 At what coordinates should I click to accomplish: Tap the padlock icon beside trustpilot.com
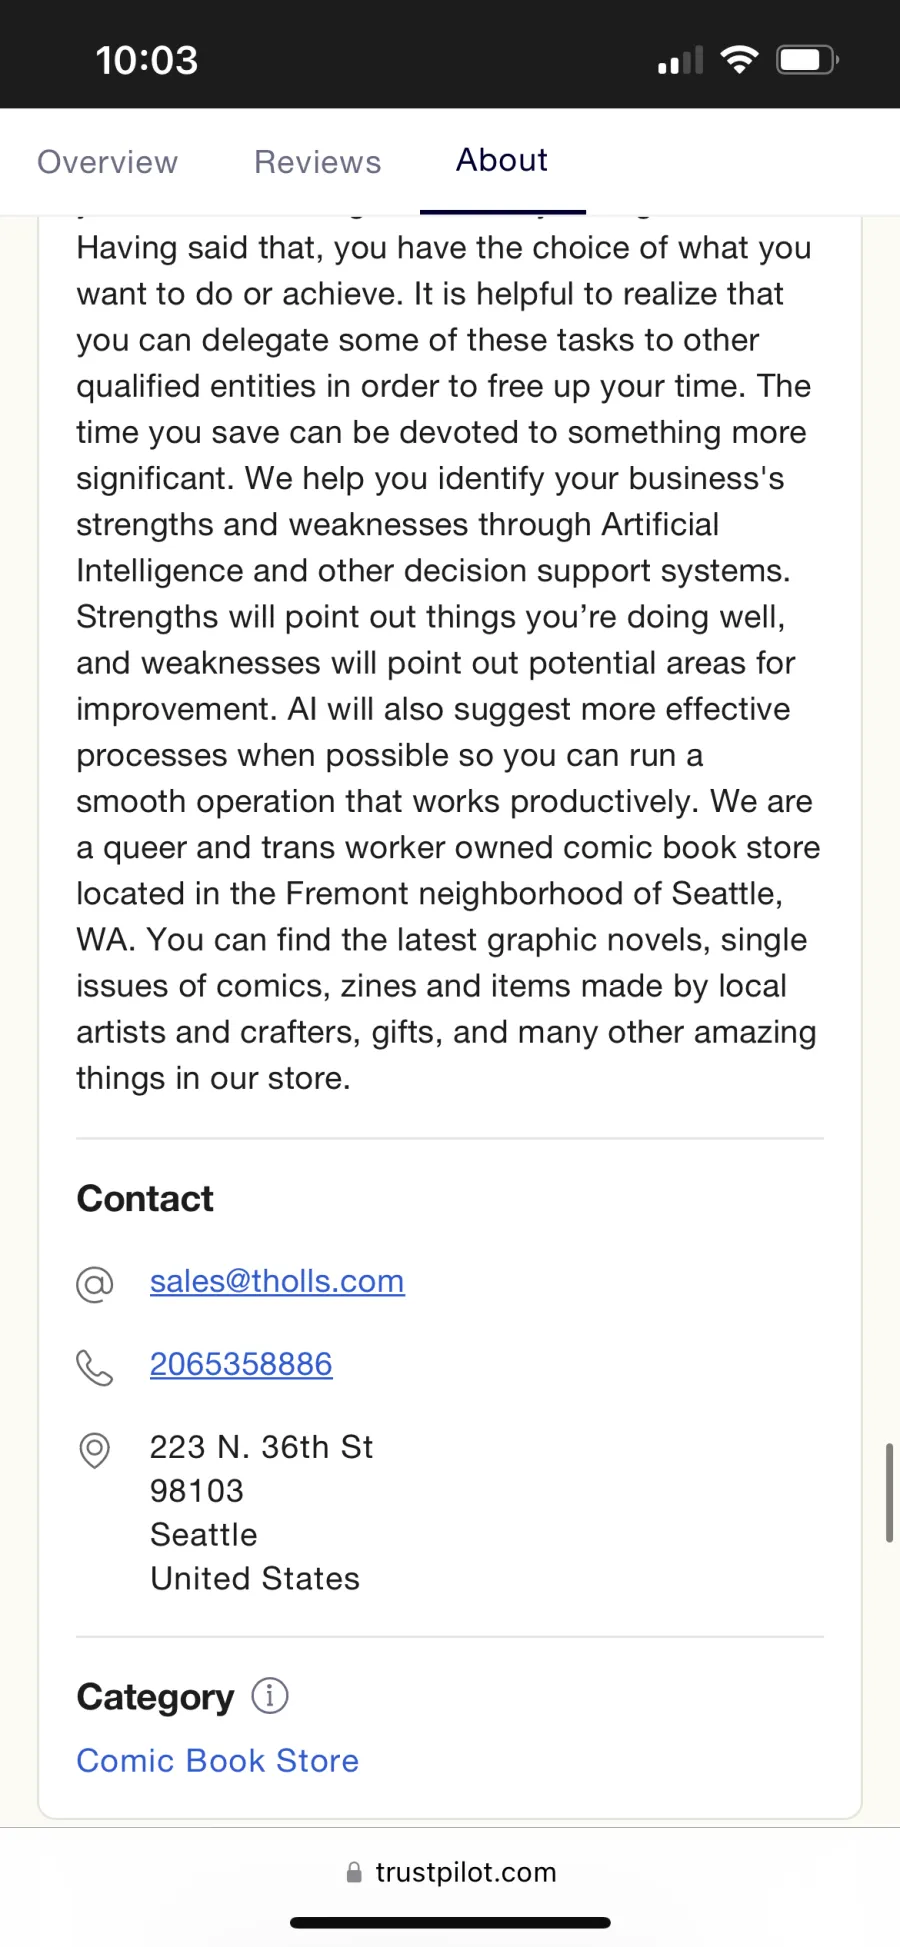coord(353,1872)
